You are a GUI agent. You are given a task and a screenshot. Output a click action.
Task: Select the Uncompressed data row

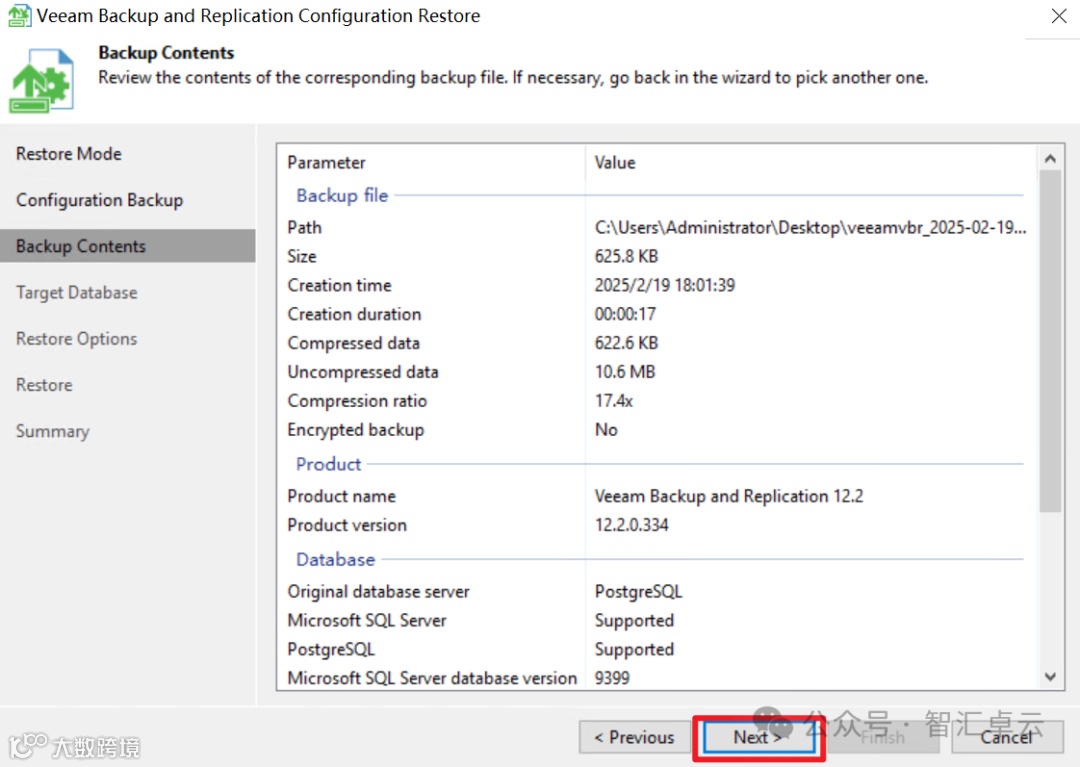pyautogui.click(x=657, y=372)
